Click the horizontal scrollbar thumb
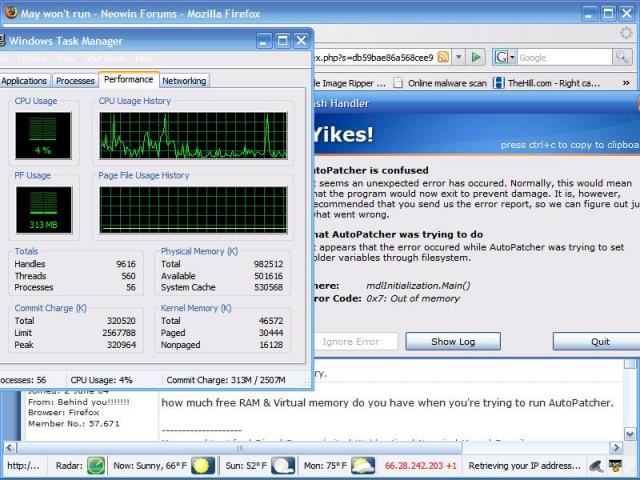Image resolution: width=640 pixels, height=480 pixels. click(240, 448)
